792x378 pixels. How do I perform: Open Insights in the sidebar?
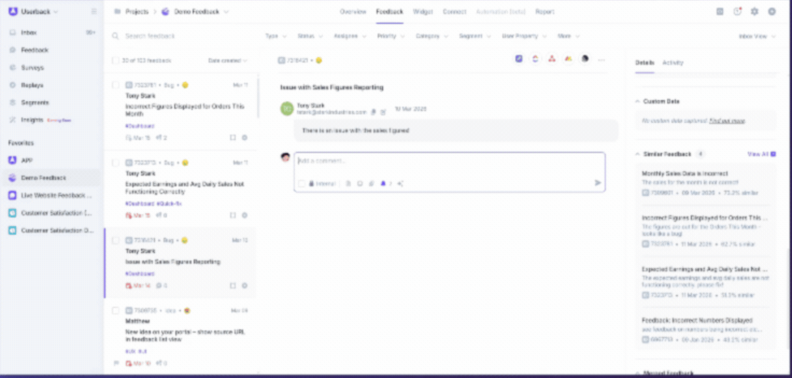(32, 120)
